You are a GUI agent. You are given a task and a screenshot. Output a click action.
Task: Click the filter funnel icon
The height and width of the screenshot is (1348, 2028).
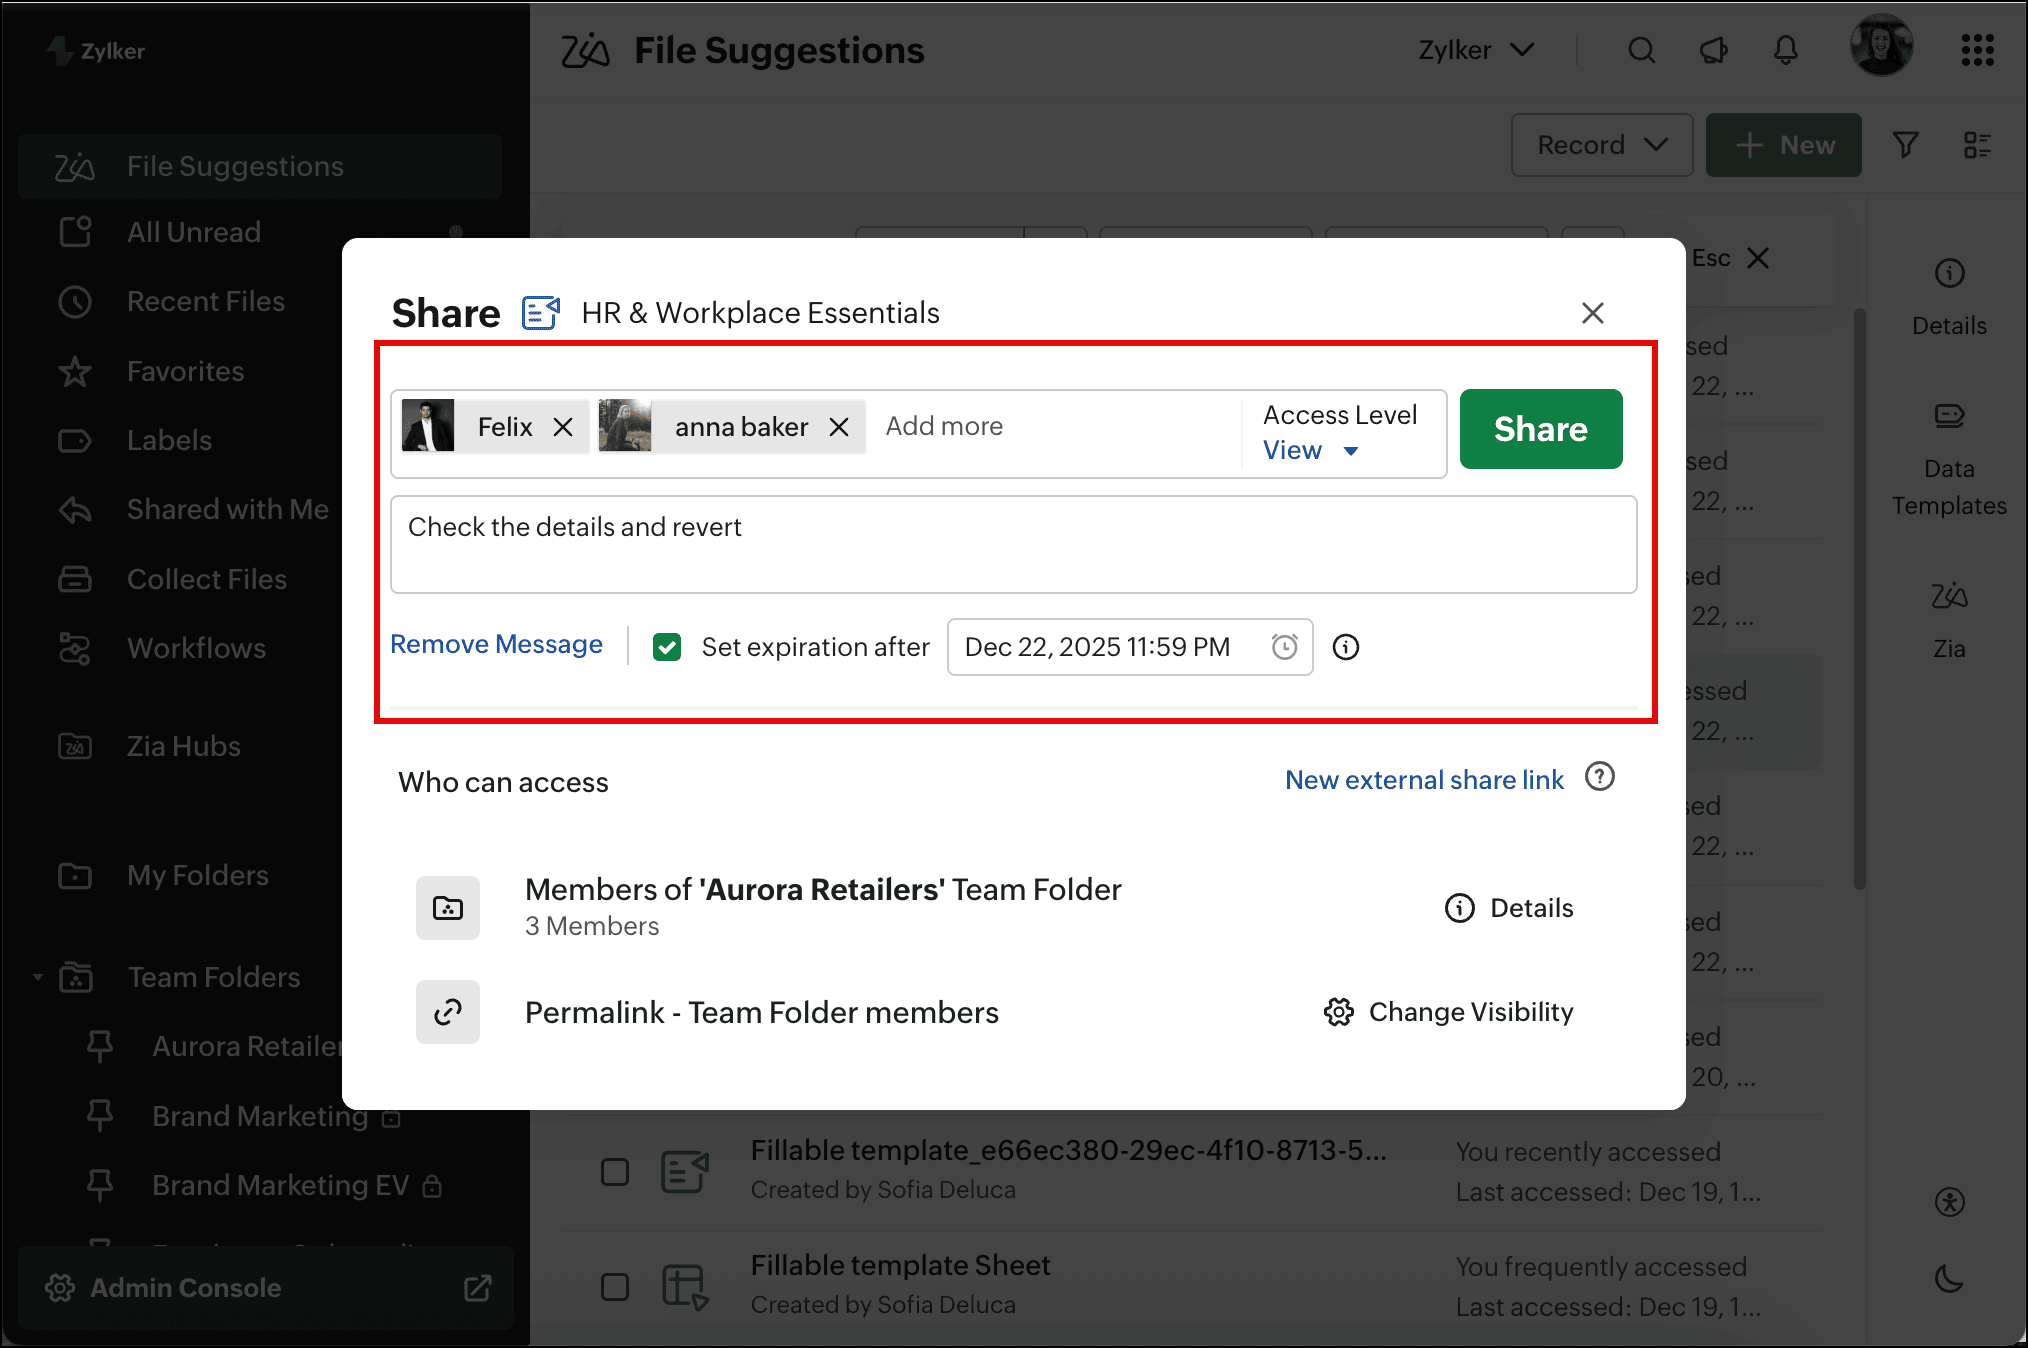[1905, 146]
